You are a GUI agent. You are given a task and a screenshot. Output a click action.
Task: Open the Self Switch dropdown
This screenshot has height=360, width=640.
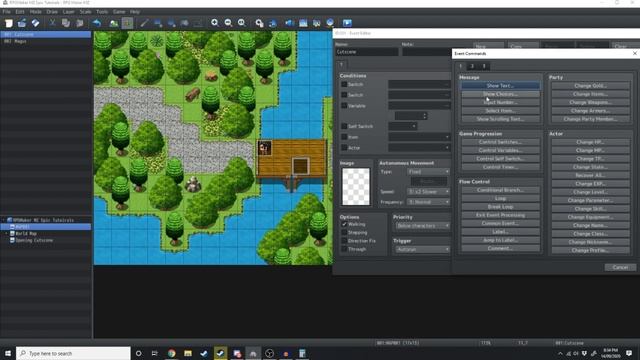point(403,126)
